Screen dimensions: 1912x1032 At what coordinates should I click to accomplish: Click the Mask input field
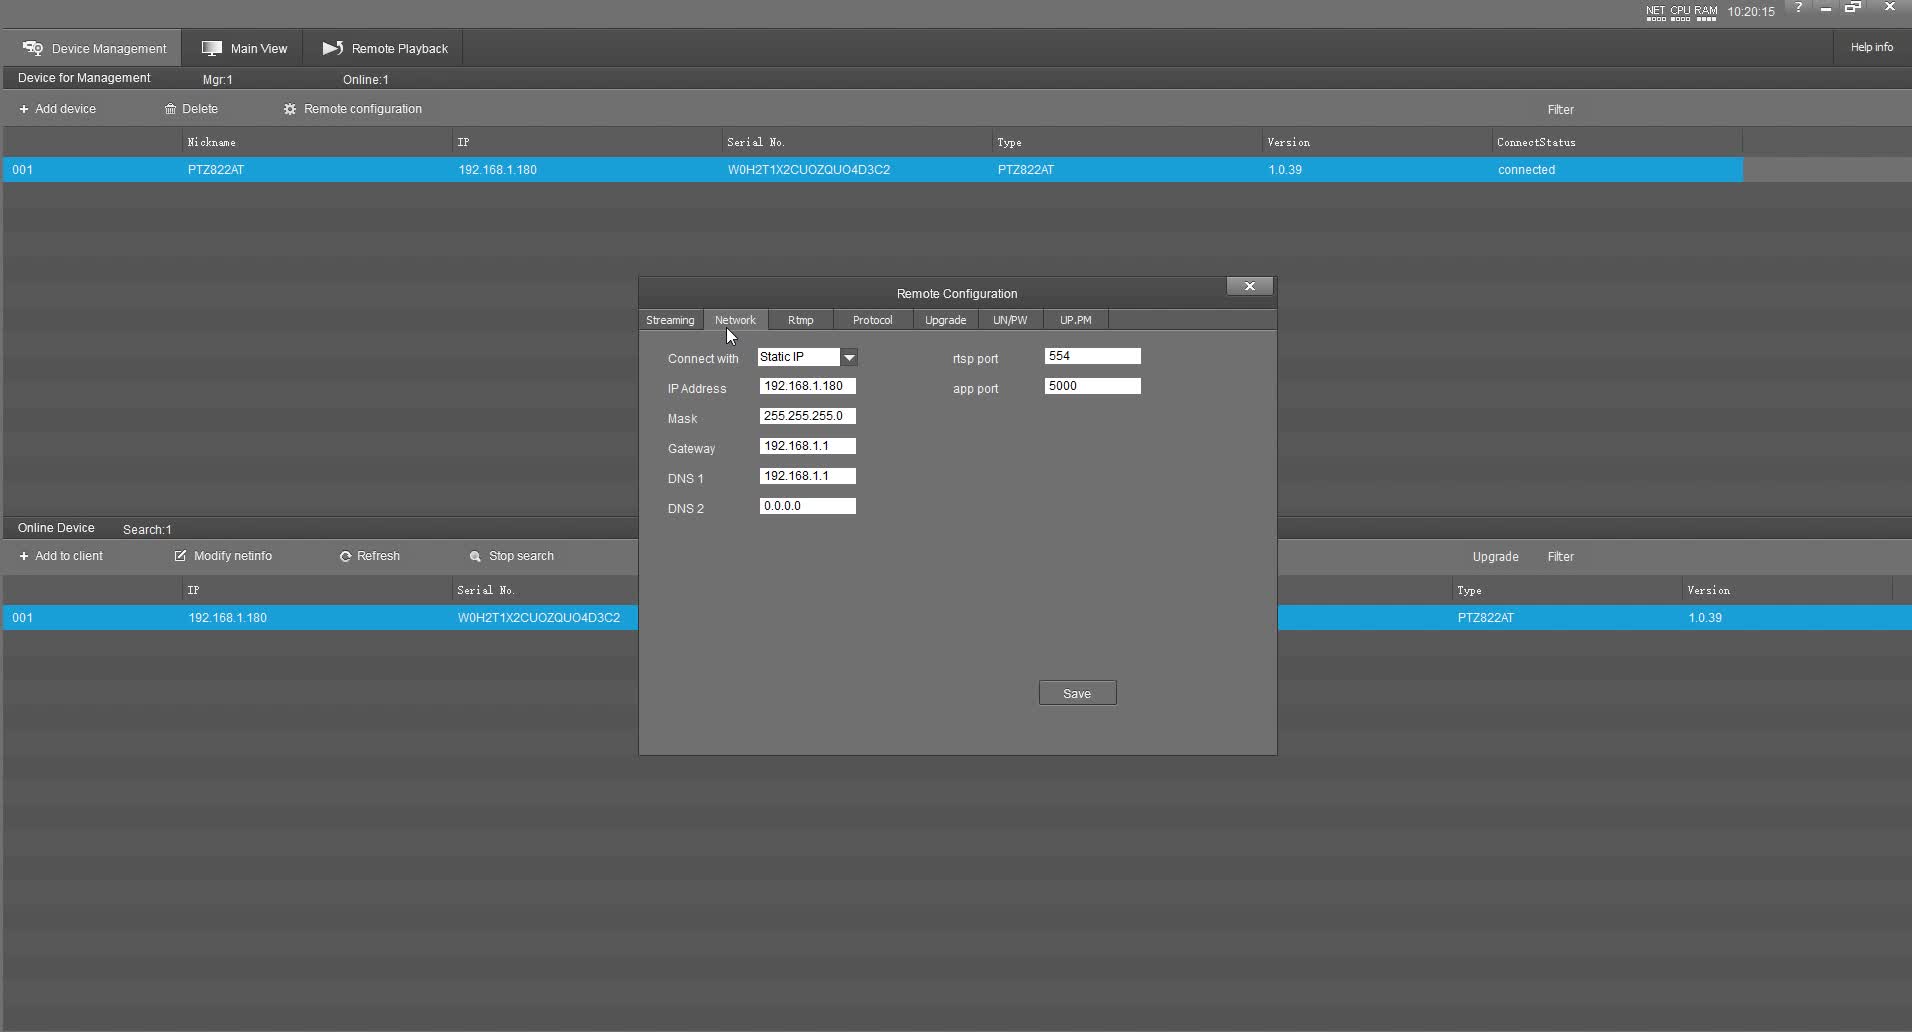807,416
